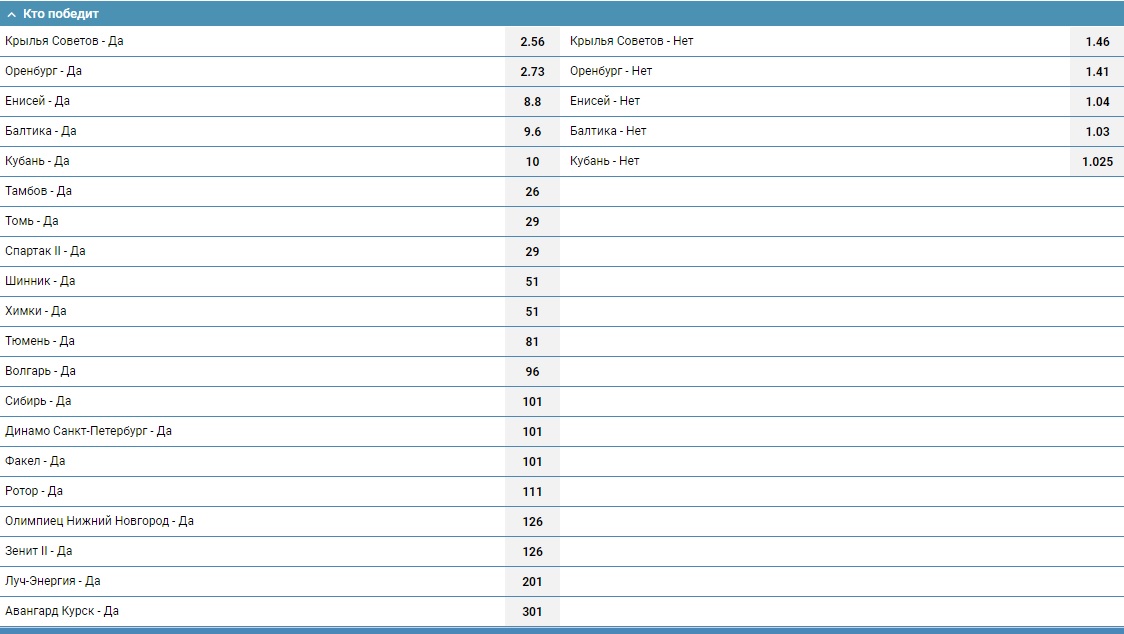Select Тамбов - Да odds 26
This screenshot has height=634, width=1124.
click(532, 192)
